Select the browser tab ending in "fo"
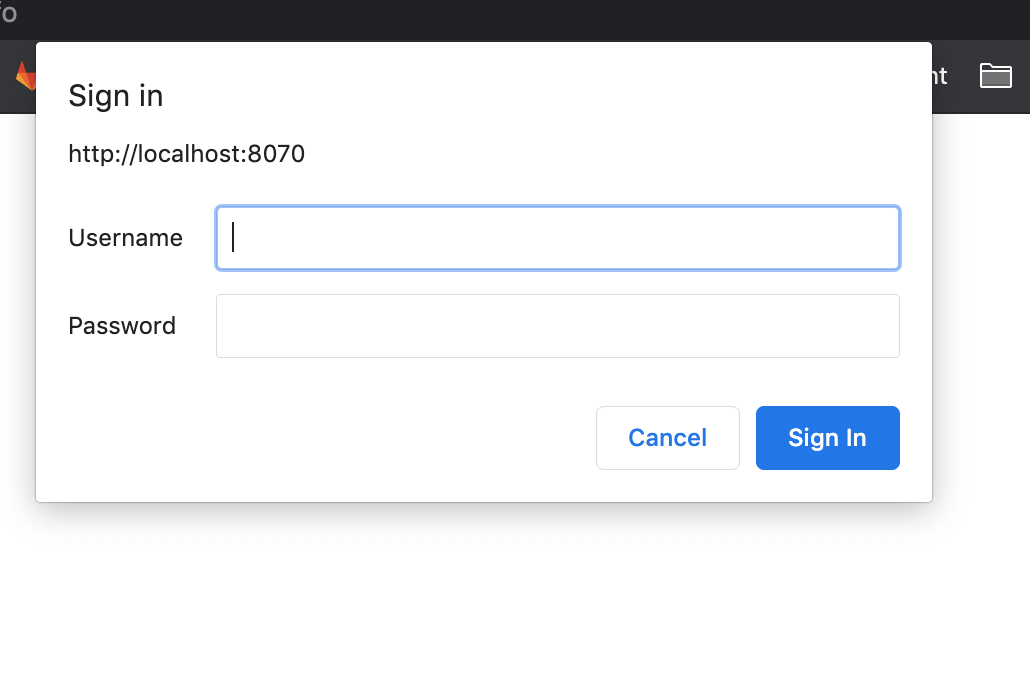 tap(8, 15)
